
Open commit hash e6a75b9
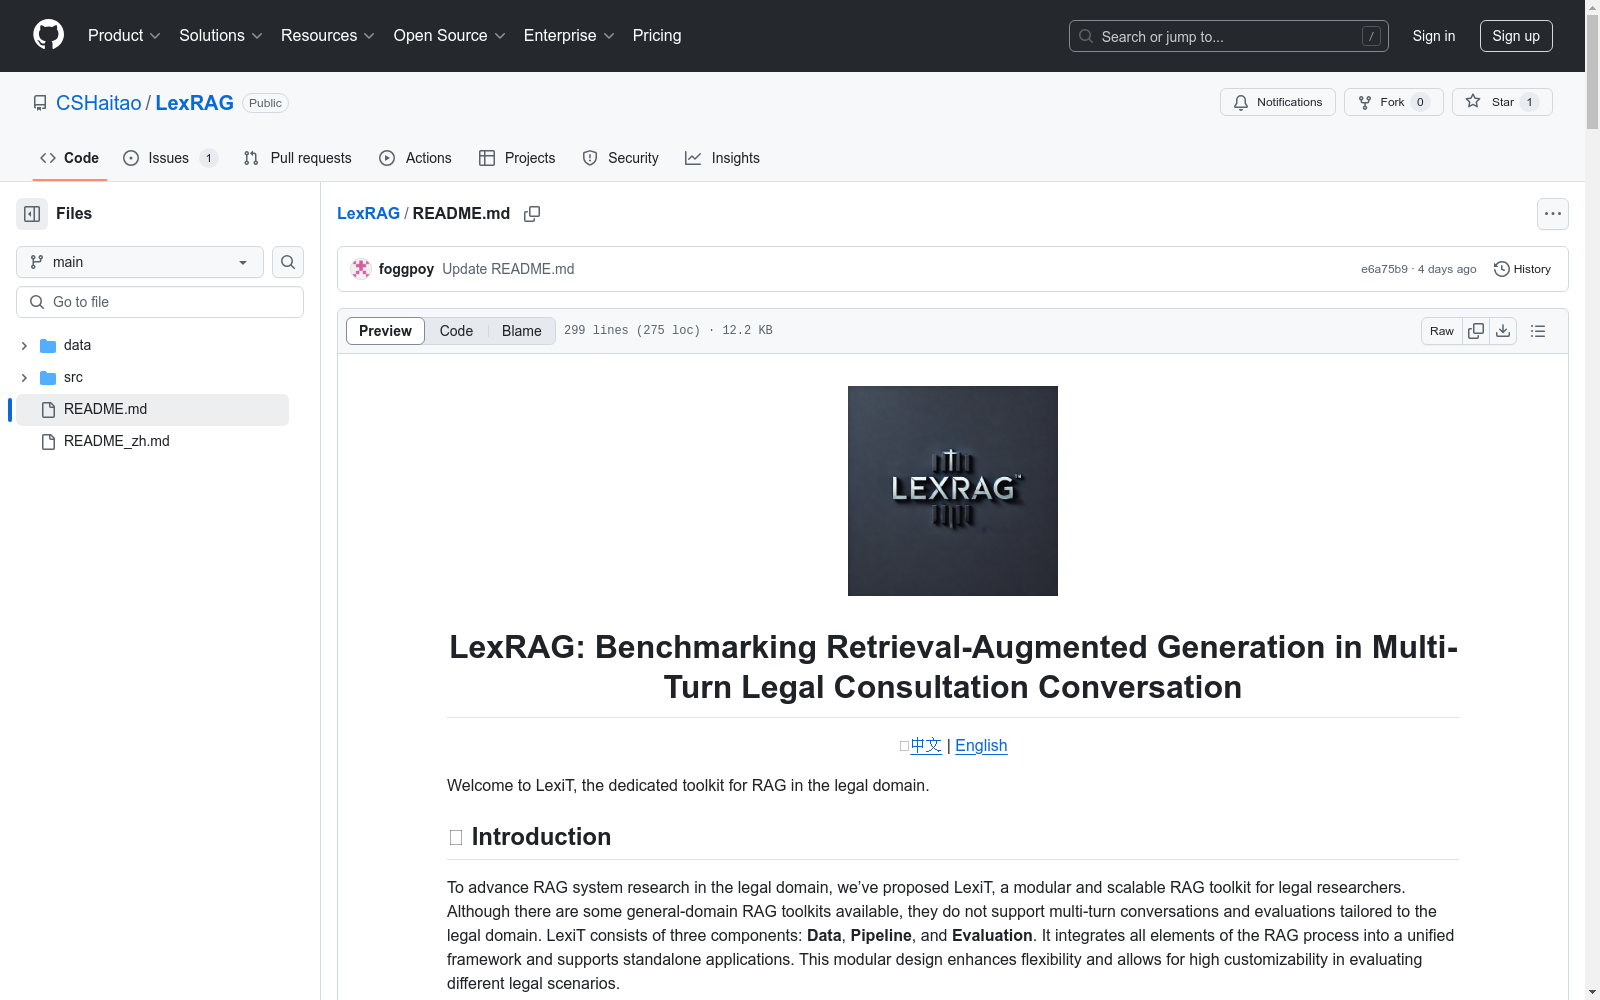[x=1384, y=269]
